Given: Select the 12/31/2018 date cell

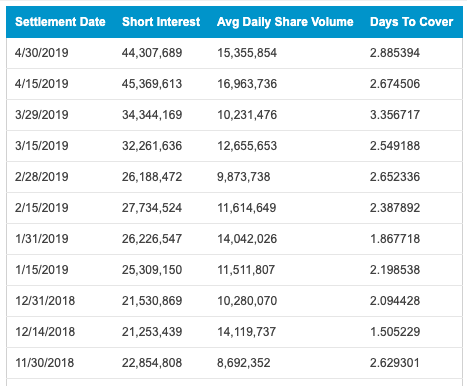Looking at the screenshot, I should point(45,301).
